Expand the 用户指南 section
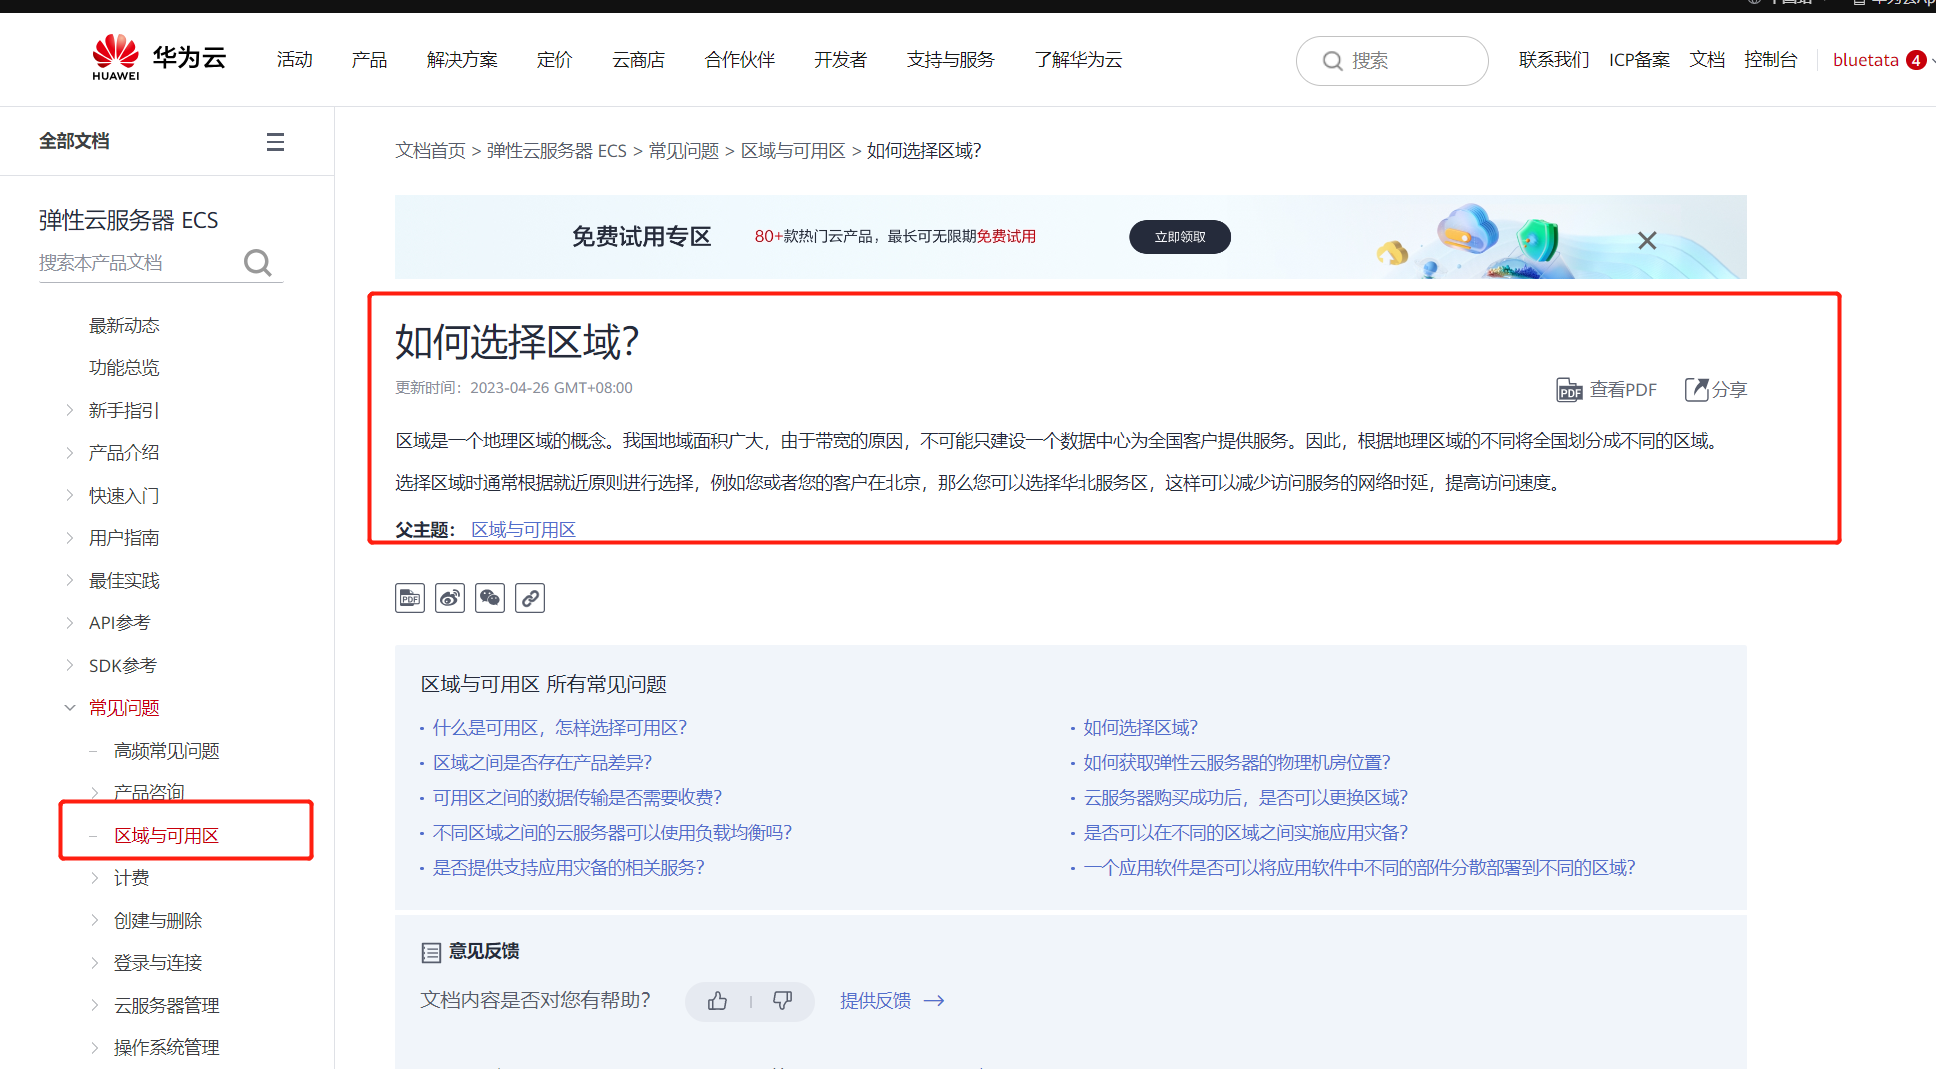 70,538
